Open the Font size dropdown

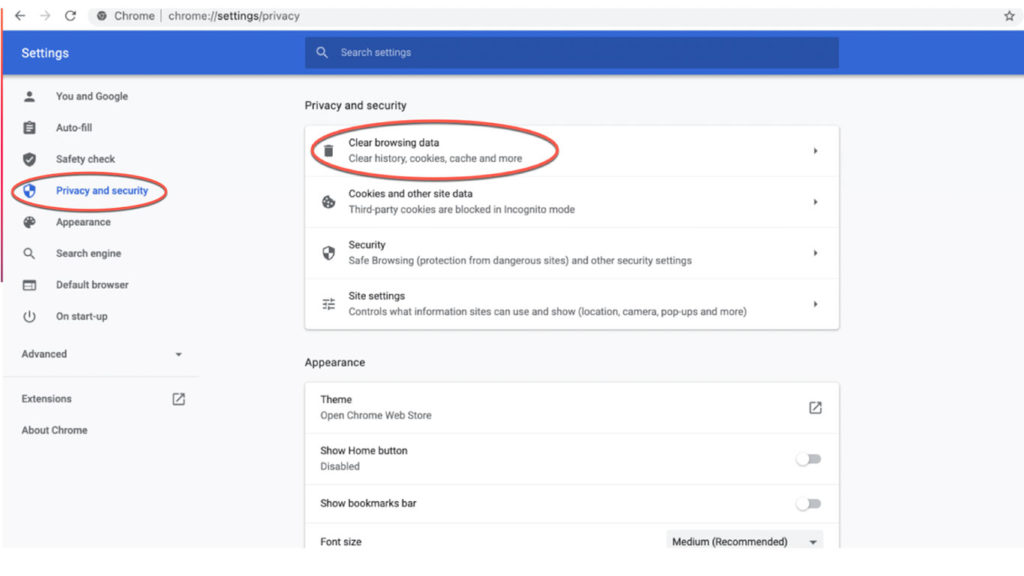tap(744, 541)
